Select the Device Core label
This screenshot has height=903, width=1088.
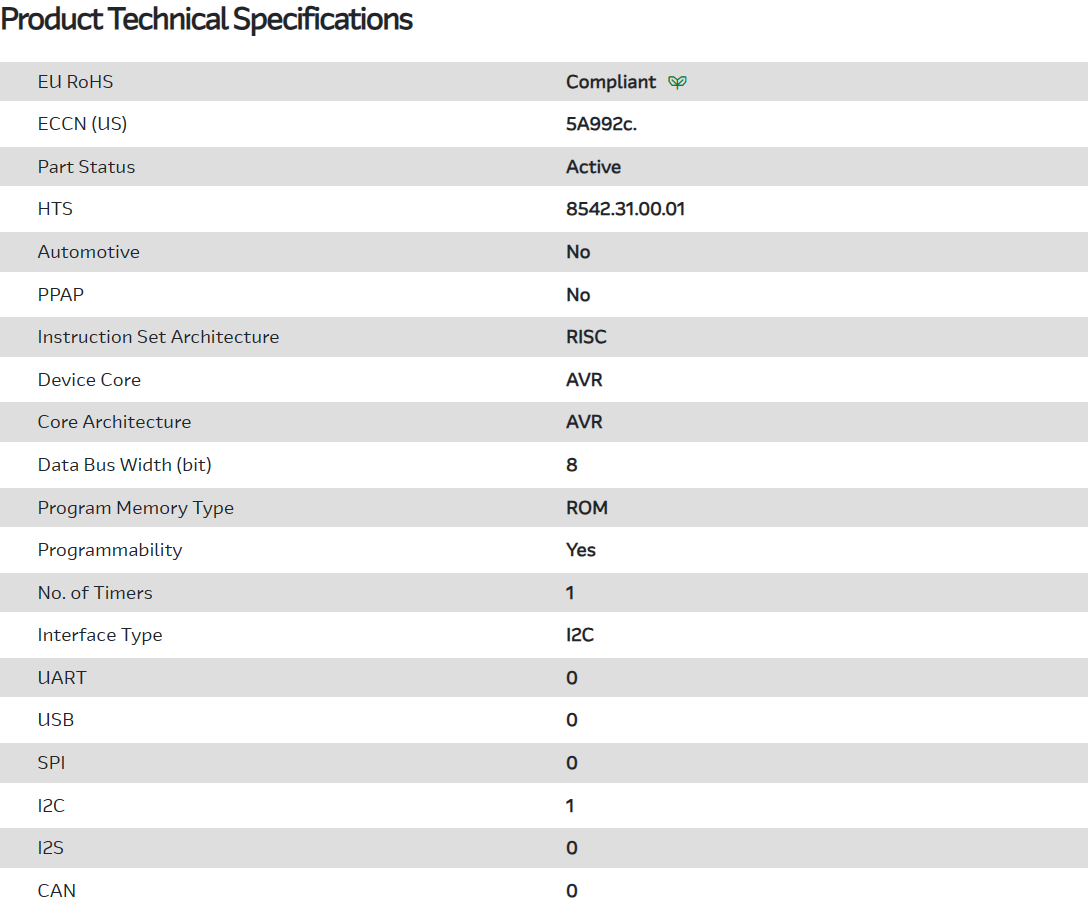pyautogui.click(x=89, y=380)
